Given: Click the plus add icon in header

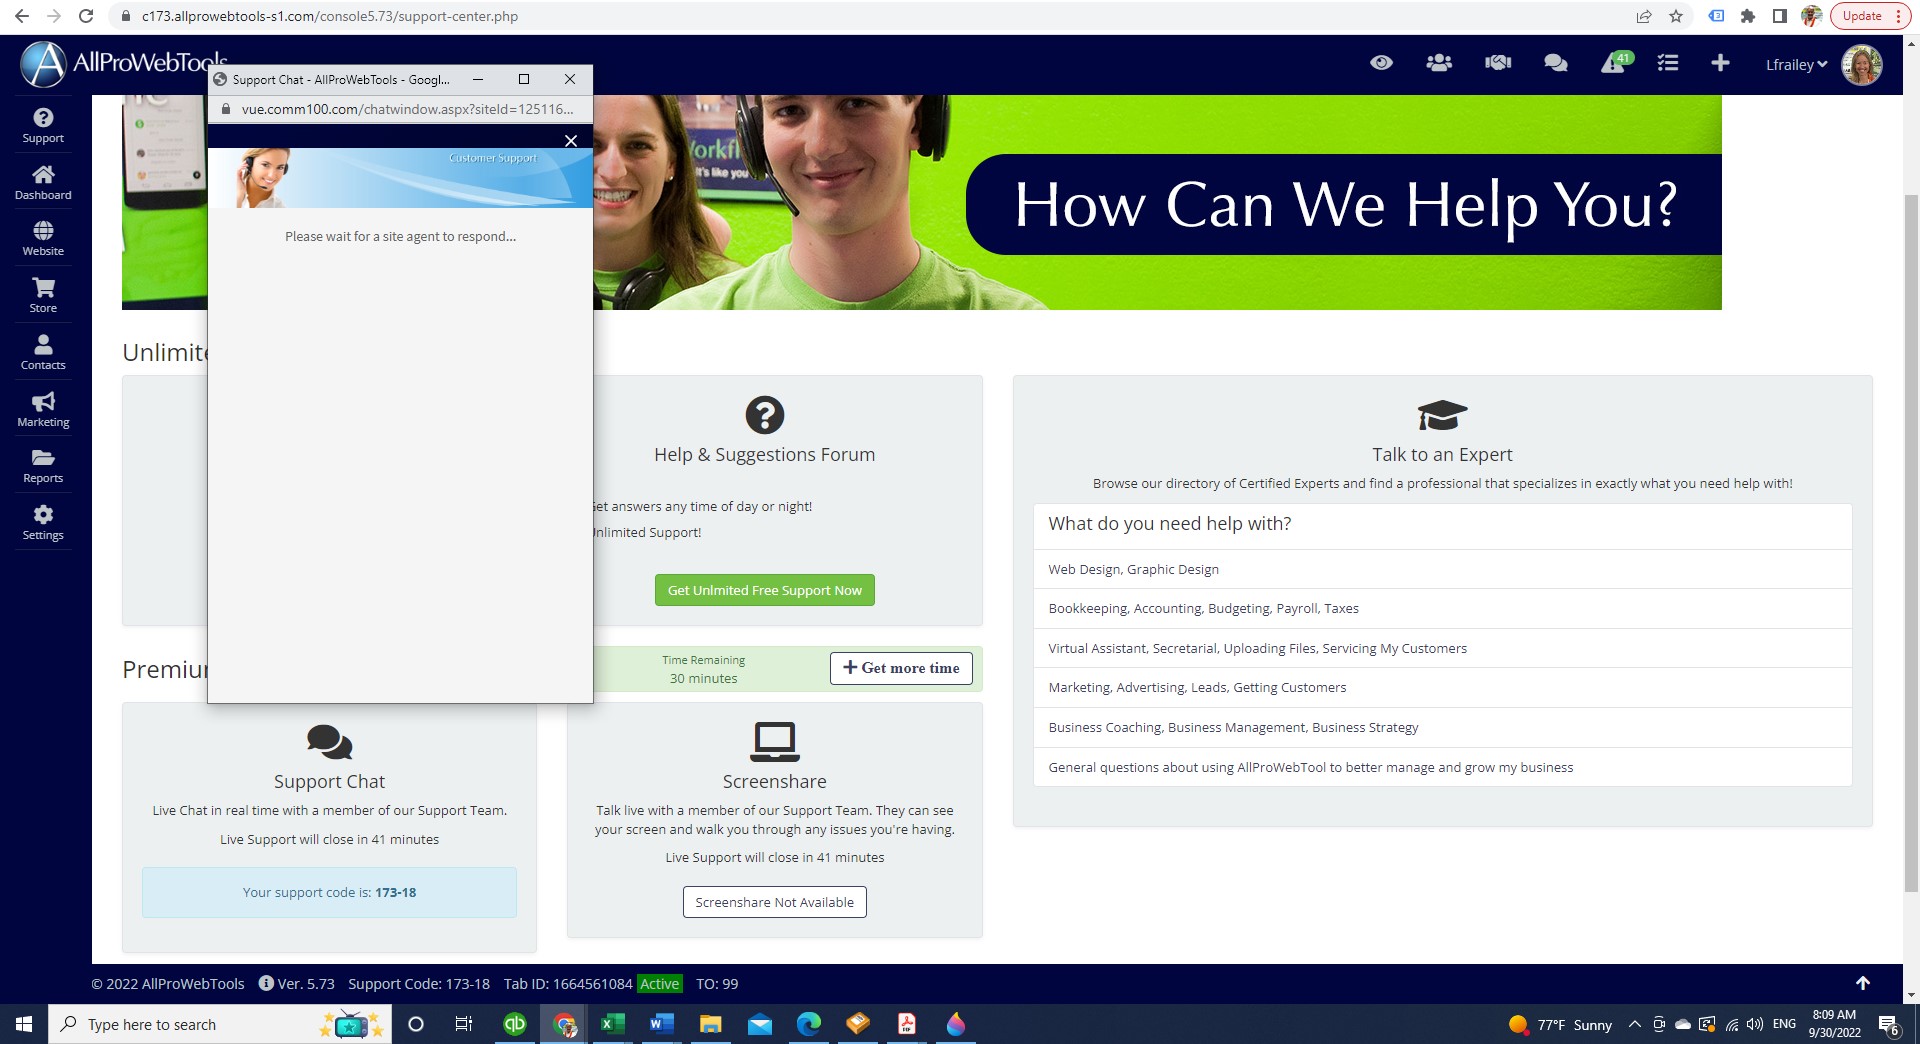Looking at the screenshot, I should pos(1720,63).
